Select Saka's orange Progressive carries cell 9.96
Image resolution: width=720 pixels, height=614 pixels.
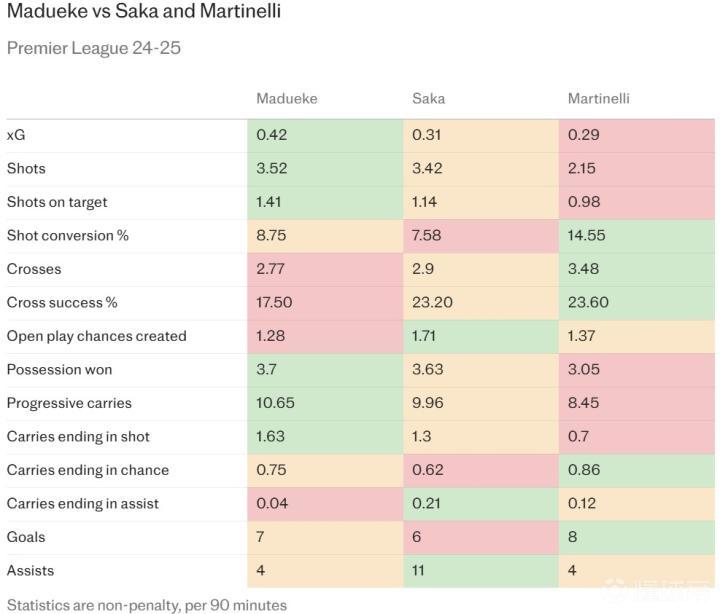(x=481, y=403)
